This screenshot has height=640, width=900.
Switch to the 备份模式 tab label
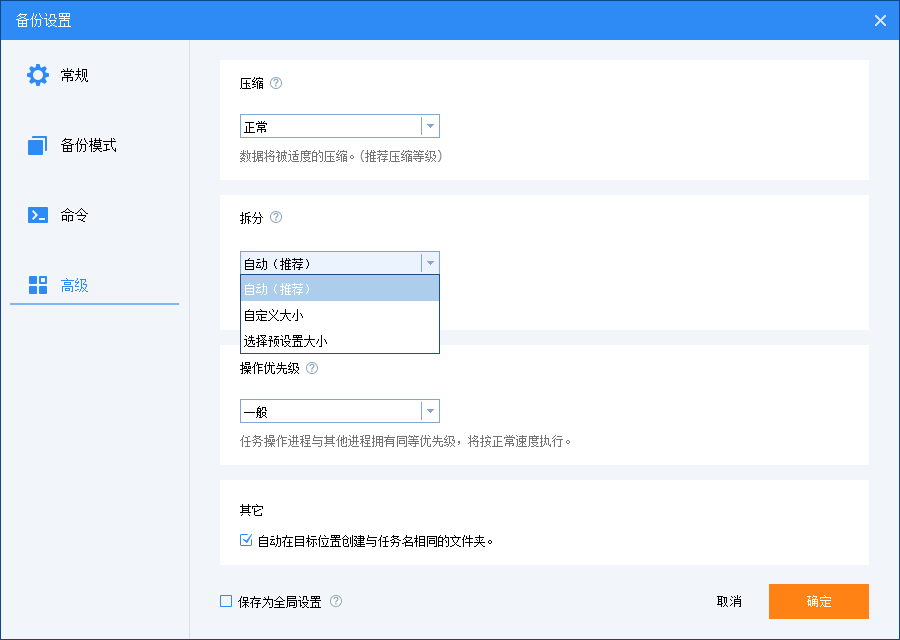click(x=88, y=145)
